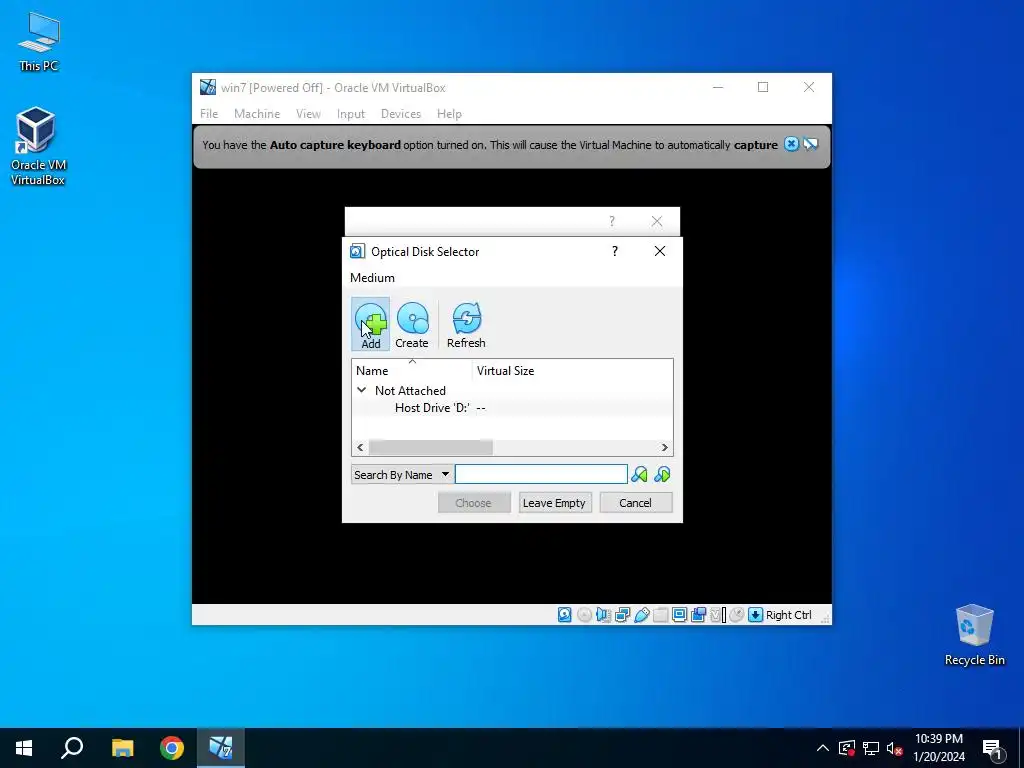Screen dimensions: 1024x768
Task: Click the Optical Disk Selector help question mark
Action: (x=615, y=251)
